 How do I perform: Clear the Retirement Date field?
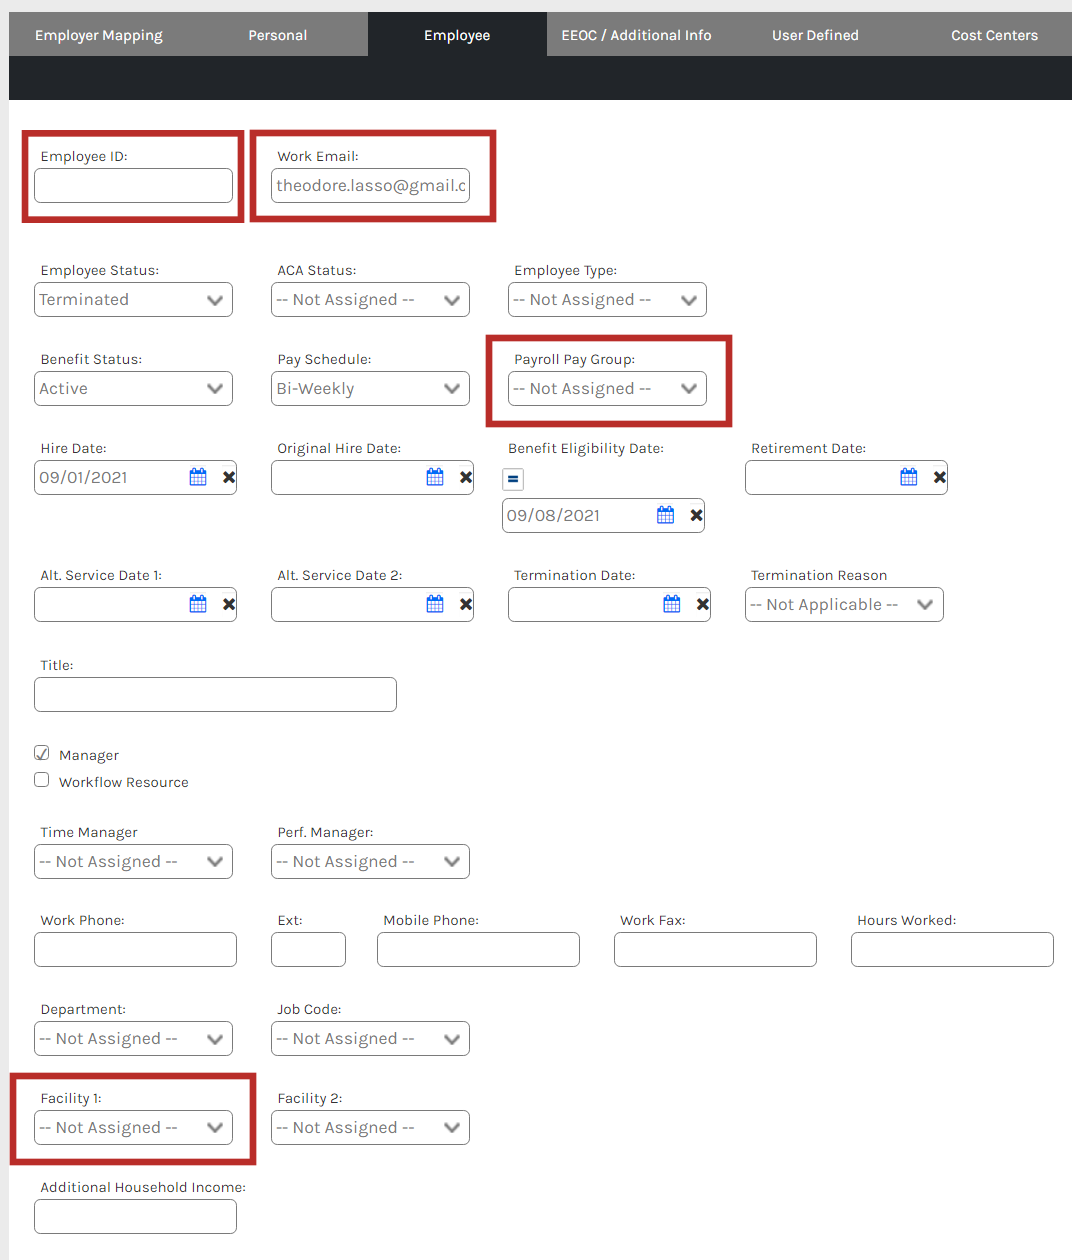point(940,477)
